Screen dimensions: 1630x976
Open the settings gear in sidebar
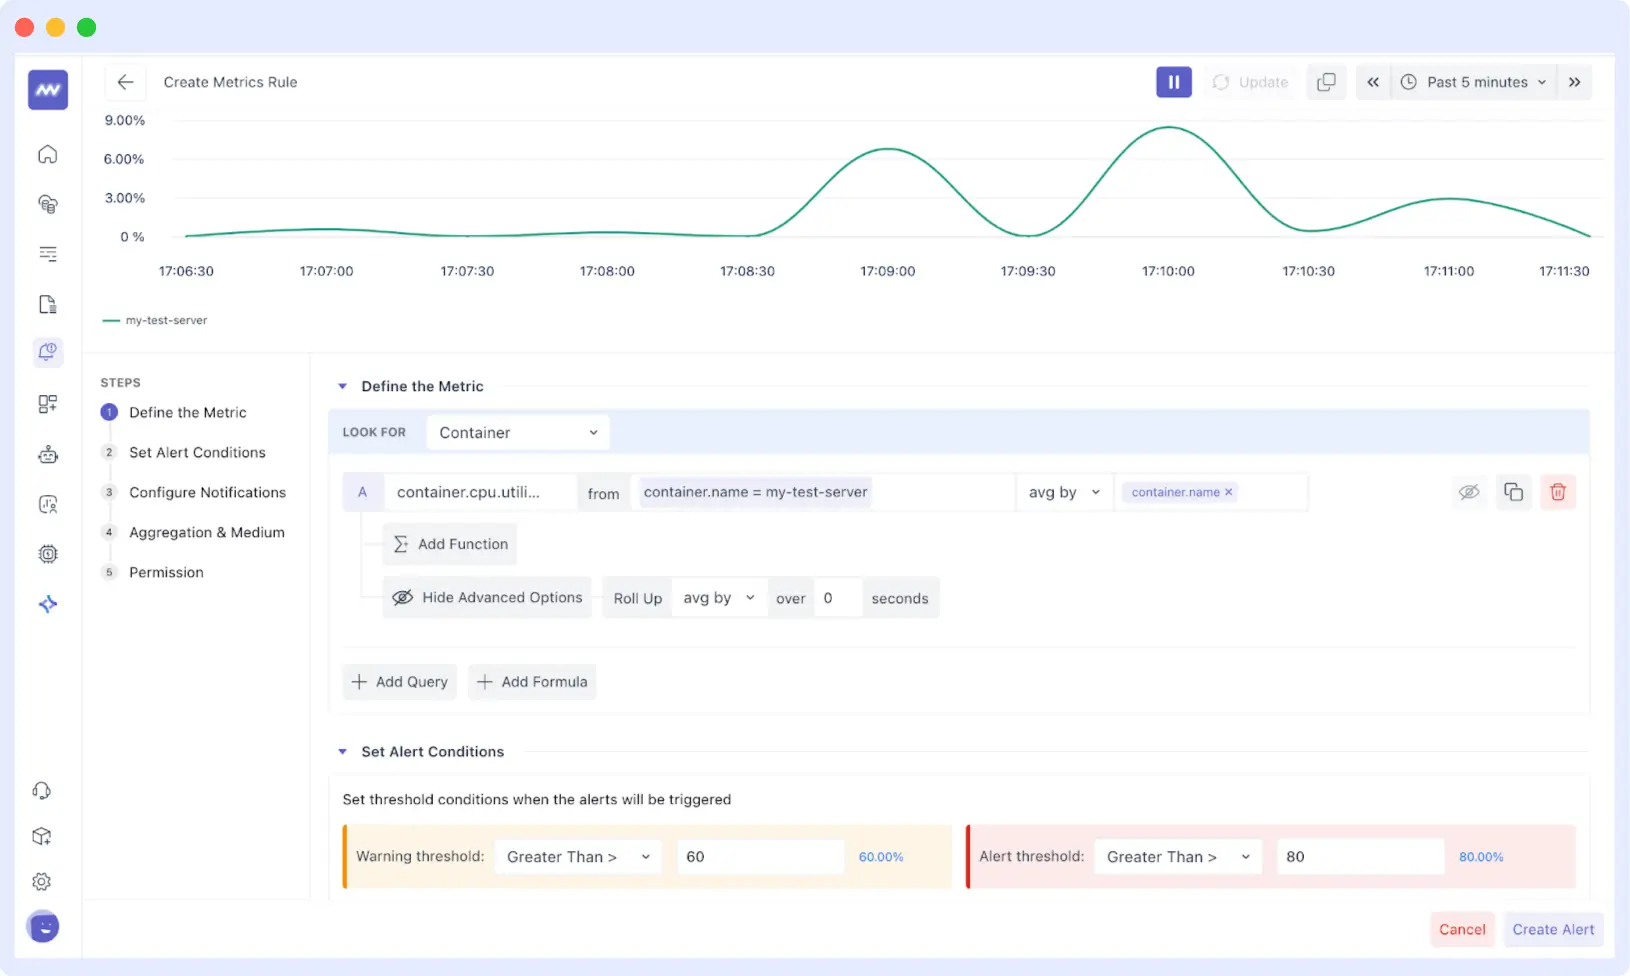point(42,881)
